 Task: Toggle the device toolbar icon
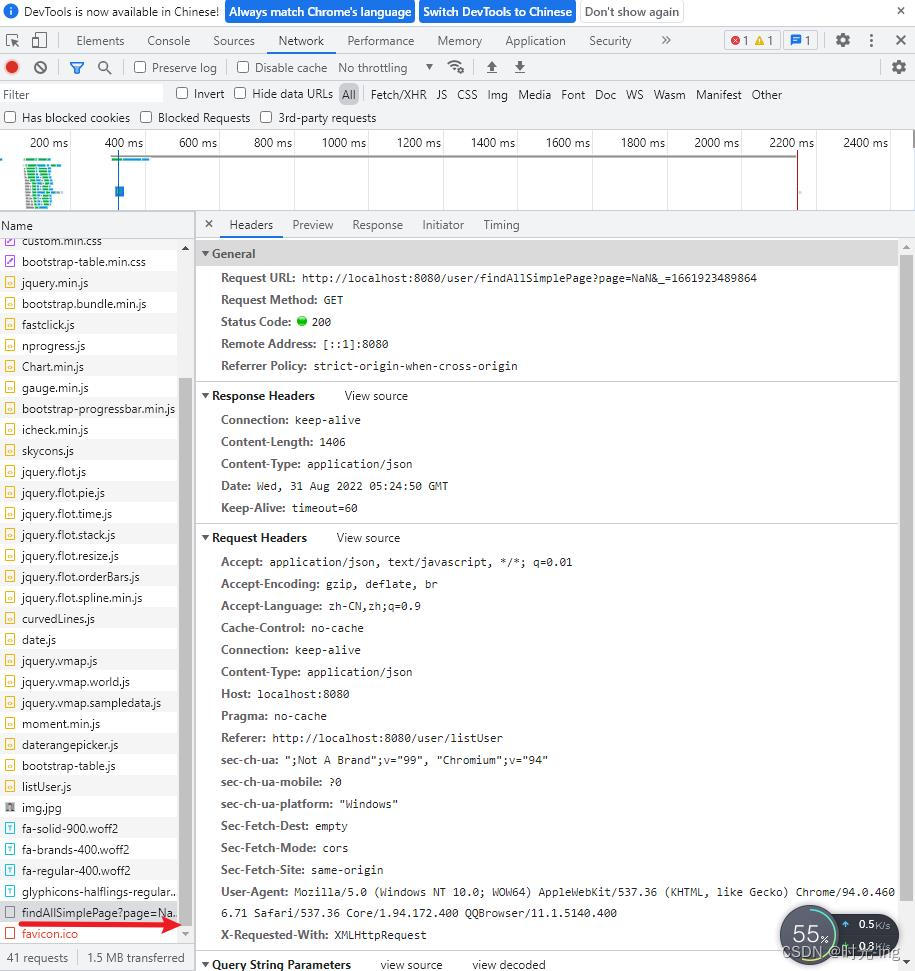point(38,40)
